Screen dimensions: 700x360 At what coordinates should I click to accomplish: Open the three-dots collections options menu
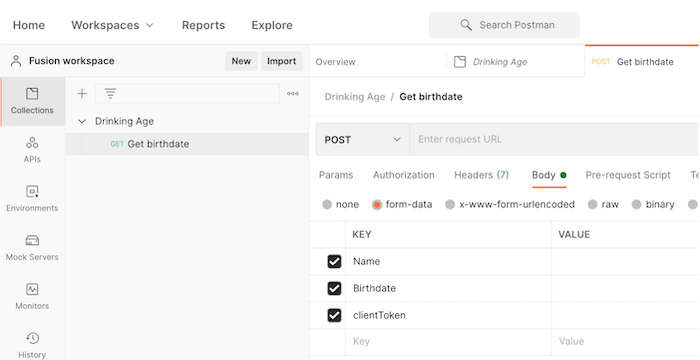[293, 94]
